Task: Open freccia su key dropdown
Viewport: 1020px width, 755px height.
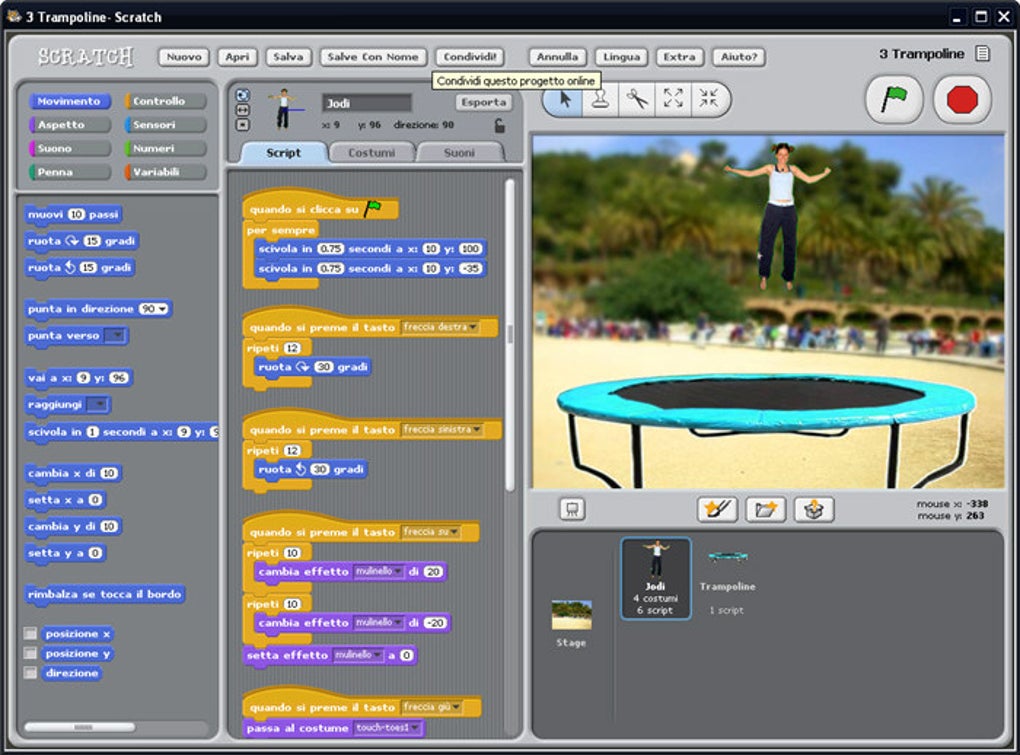Action: pos(453,532)
